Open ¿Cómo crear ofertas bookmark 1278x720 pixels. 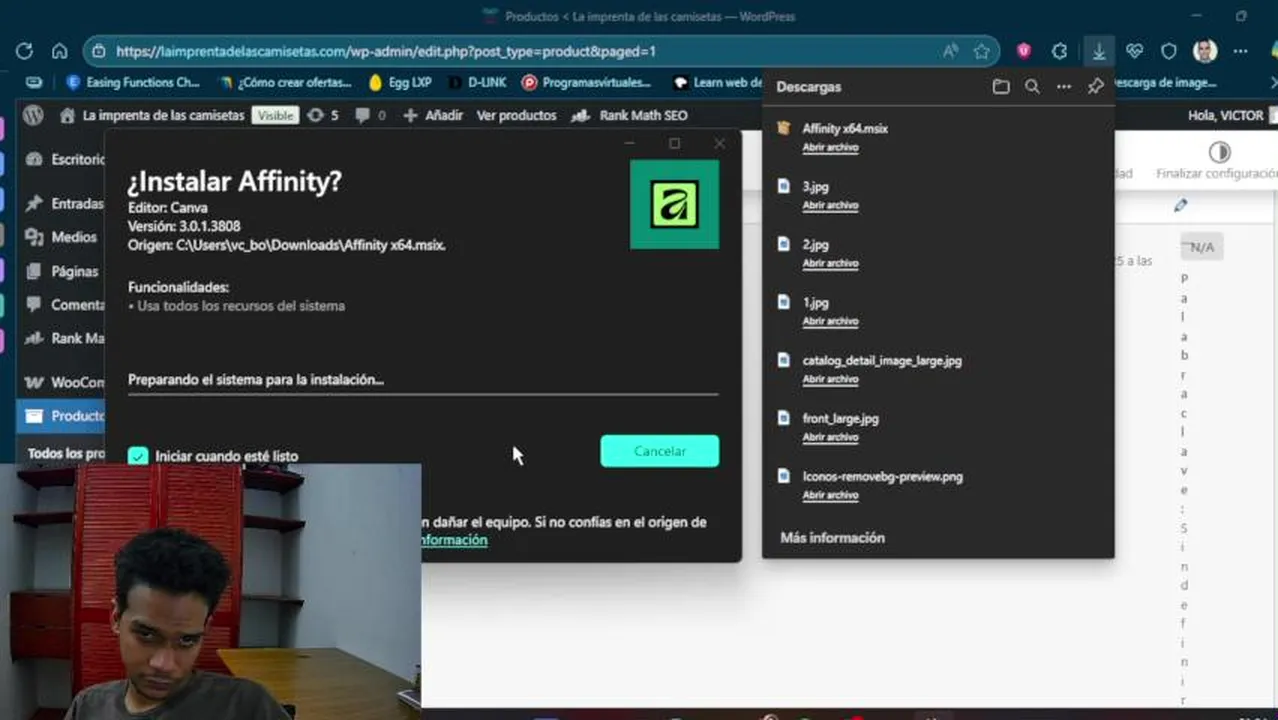coord(286,82)
